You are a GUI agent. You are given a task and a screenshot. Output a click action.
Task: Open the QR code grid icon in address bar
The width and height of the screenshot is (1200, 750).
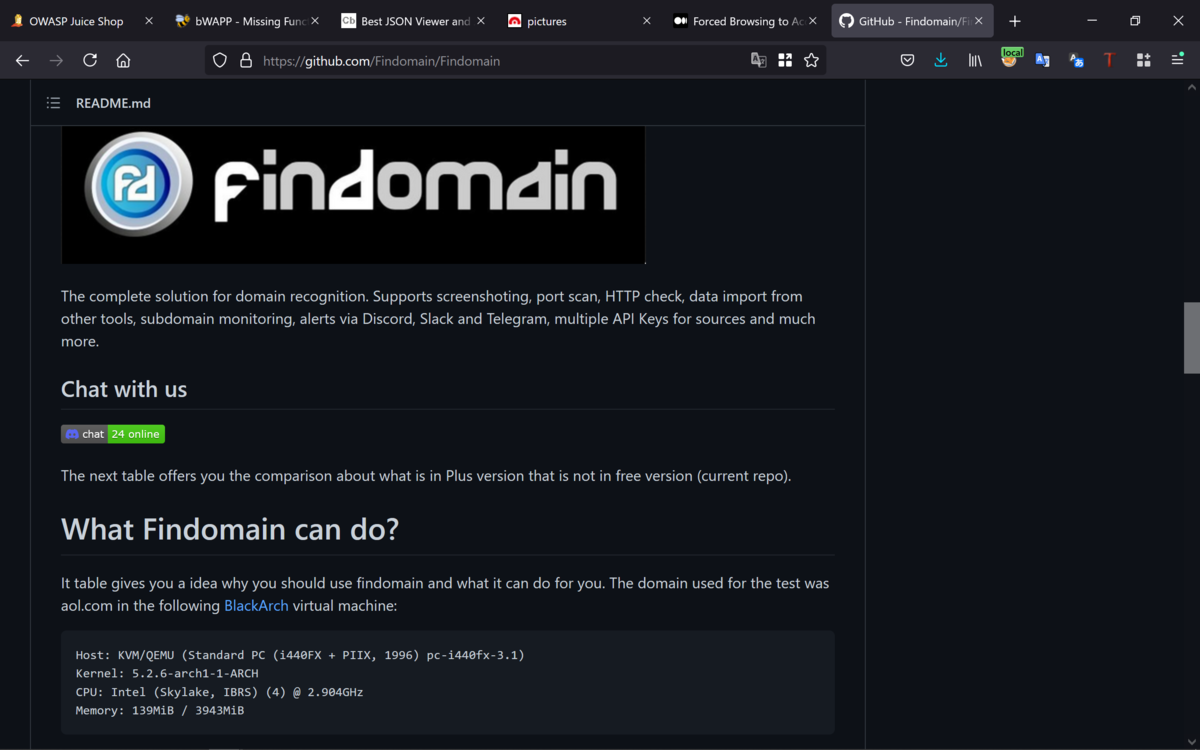[785, 61]
